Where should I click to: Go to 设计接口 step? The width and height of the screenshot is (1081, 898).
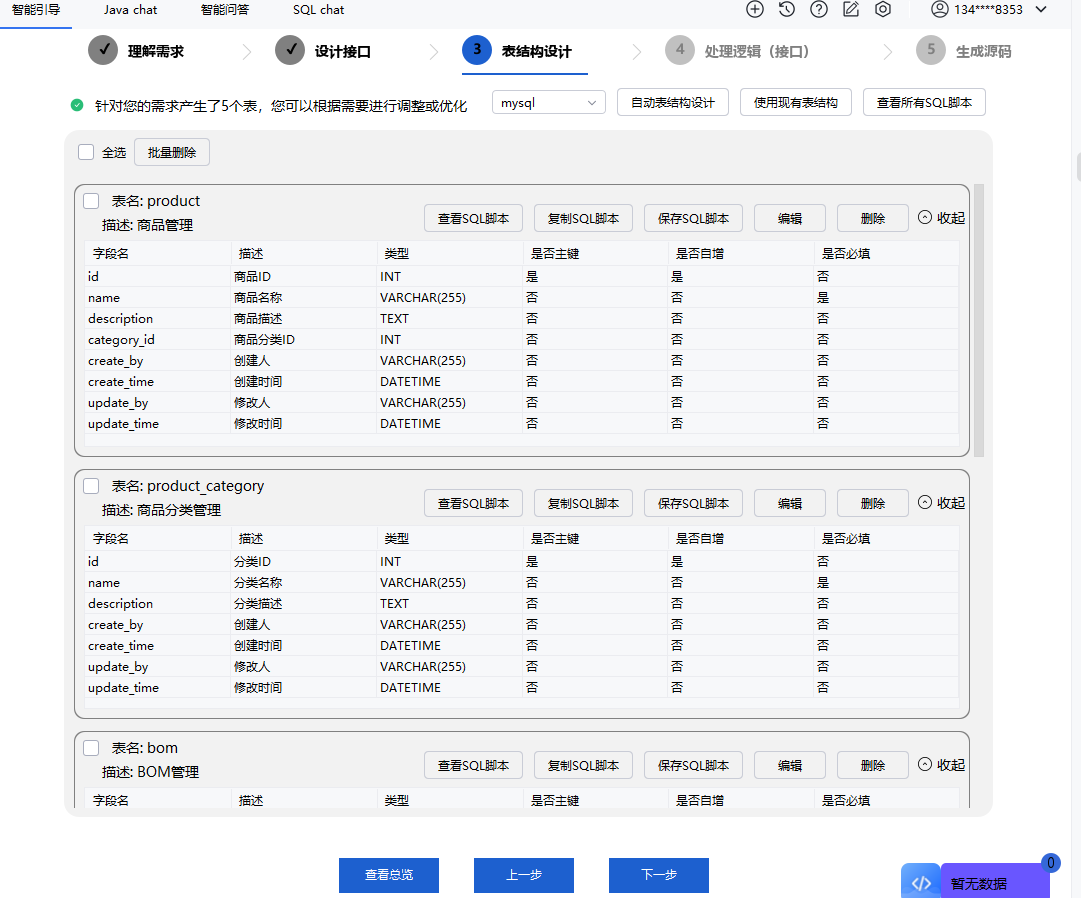[x=343, y=52]
